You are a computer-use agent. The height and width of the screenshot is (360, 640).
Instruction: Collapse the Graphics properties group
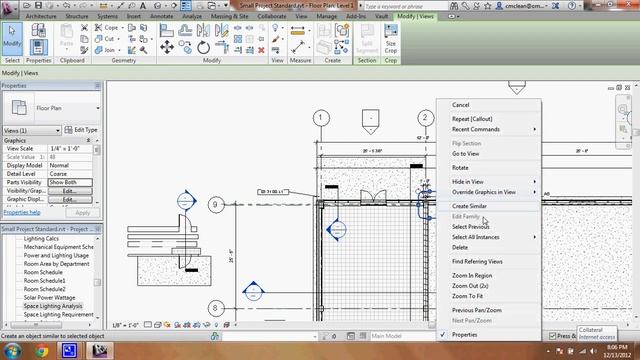coord(88,140)
